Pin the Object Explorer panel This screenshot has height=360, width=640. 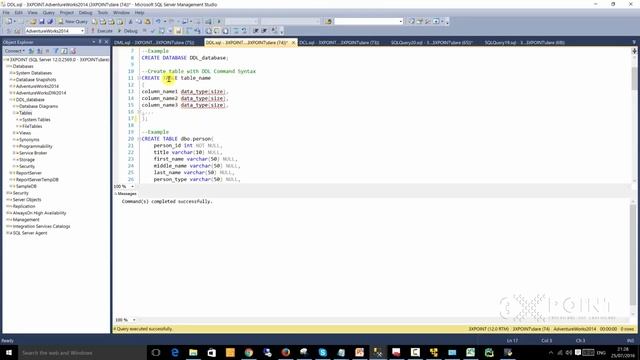pyautogui.click(x=100, y=42)
